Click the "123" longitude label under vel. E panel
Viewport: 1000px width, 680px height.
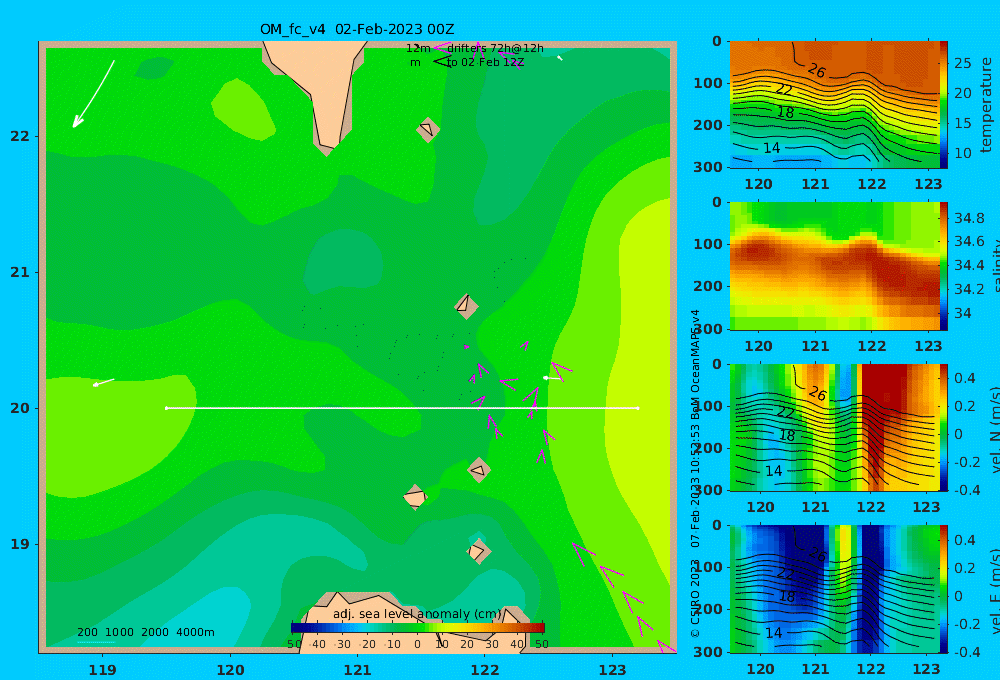click(926, 669)
